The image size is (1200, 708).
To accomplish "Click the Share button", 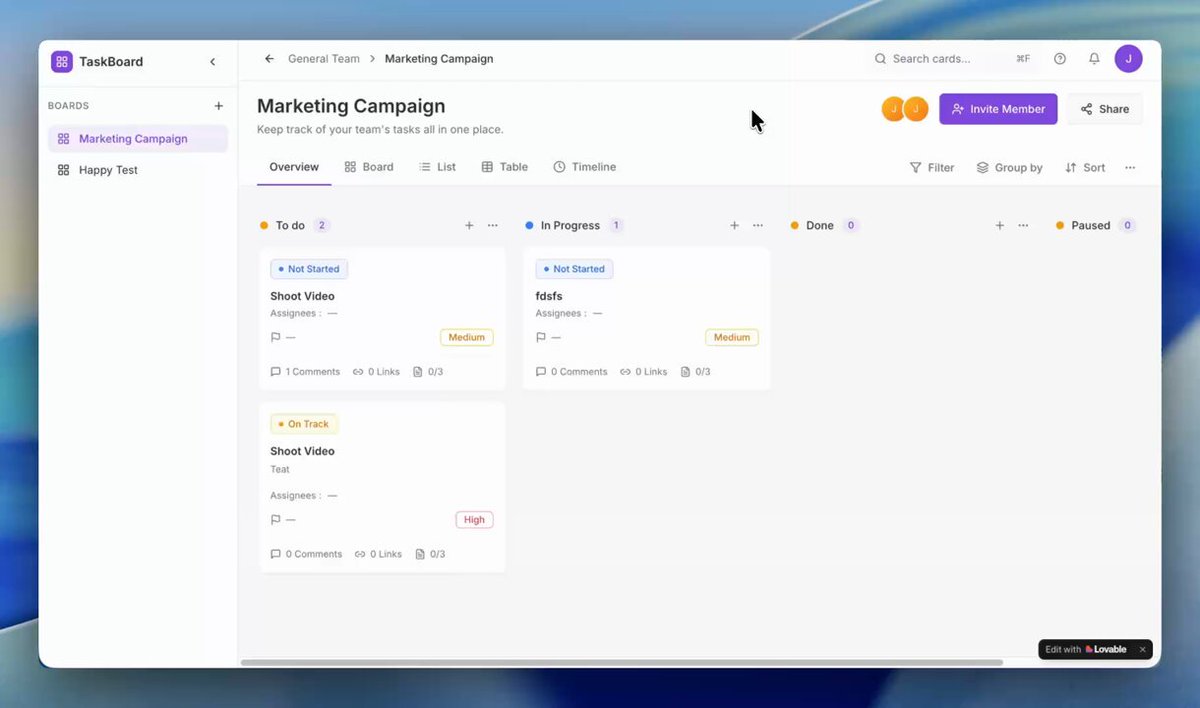I will pyautogui.click(x=1104, y=109).
